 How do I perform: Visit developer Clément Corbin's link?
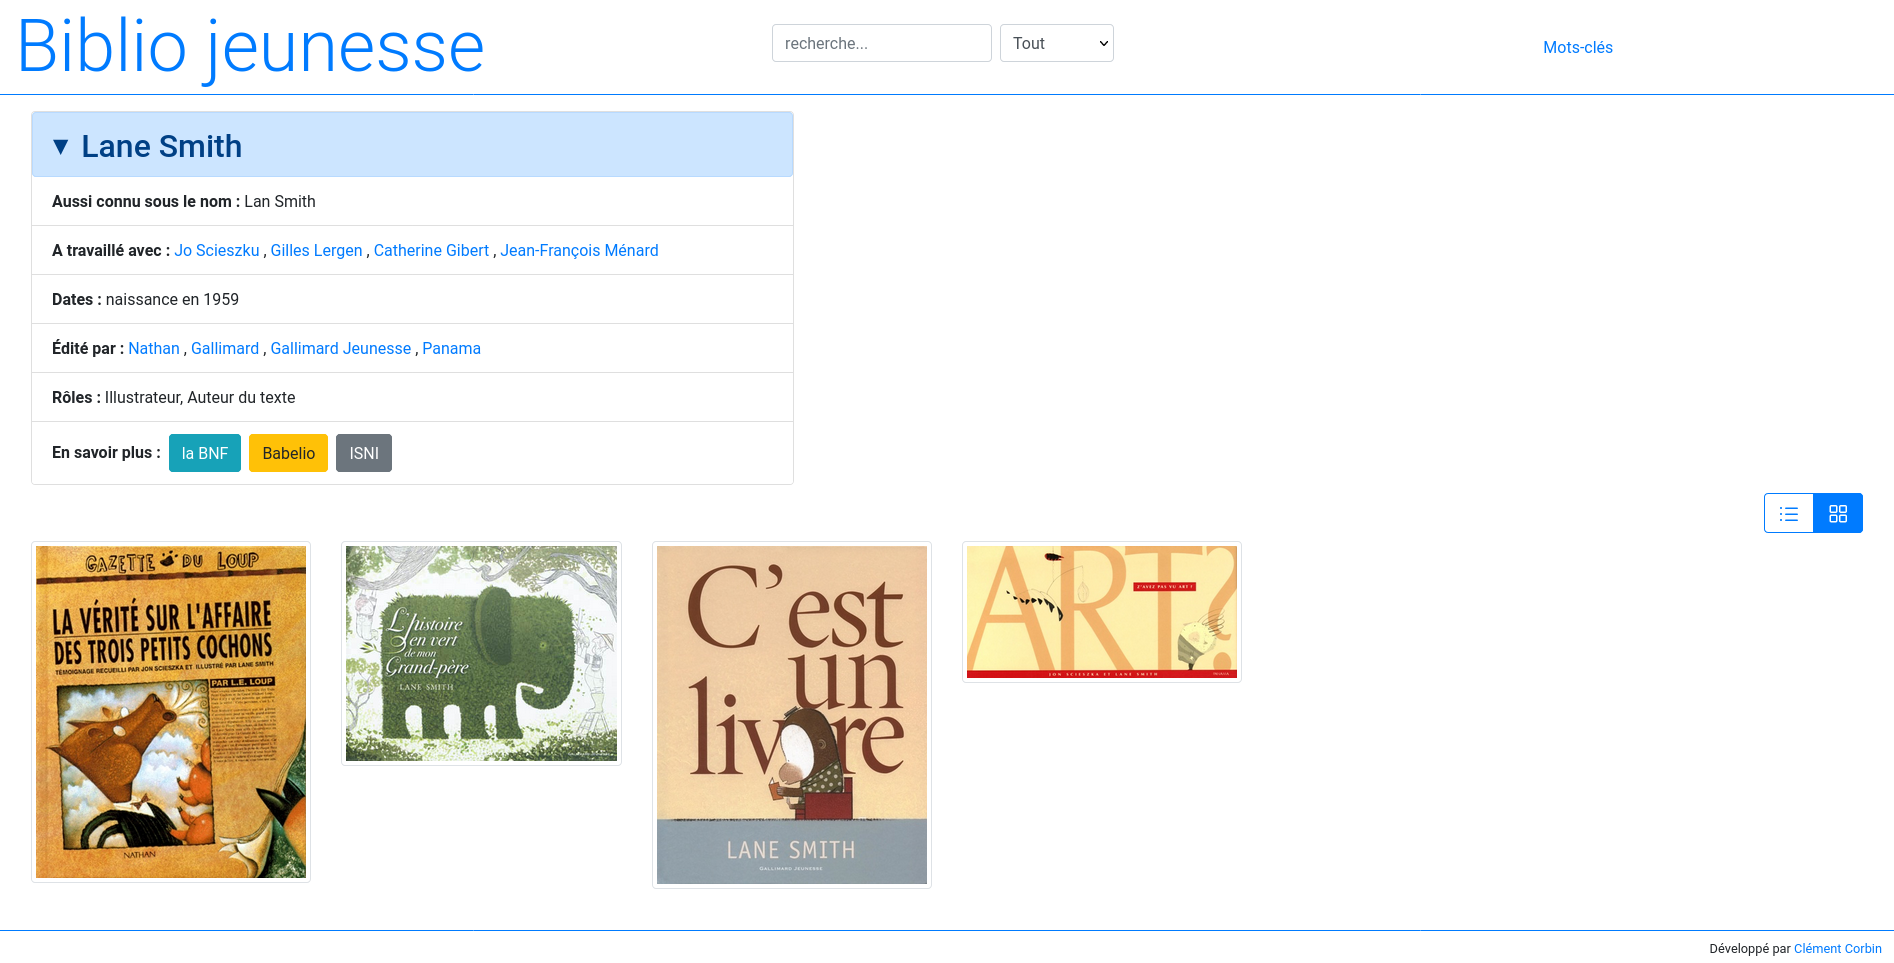click(1838, 948)
